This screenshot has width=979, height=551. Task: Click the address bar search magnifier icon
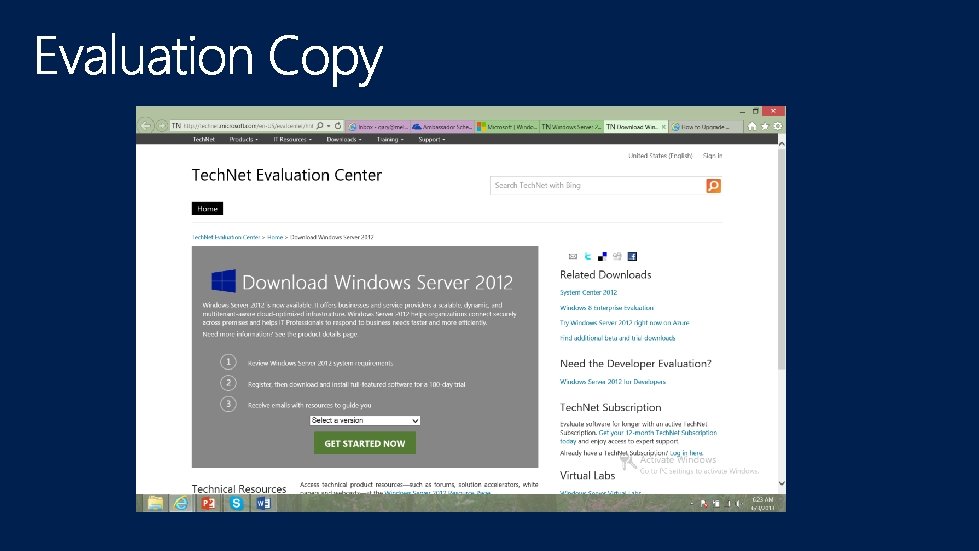coord(320,126)
